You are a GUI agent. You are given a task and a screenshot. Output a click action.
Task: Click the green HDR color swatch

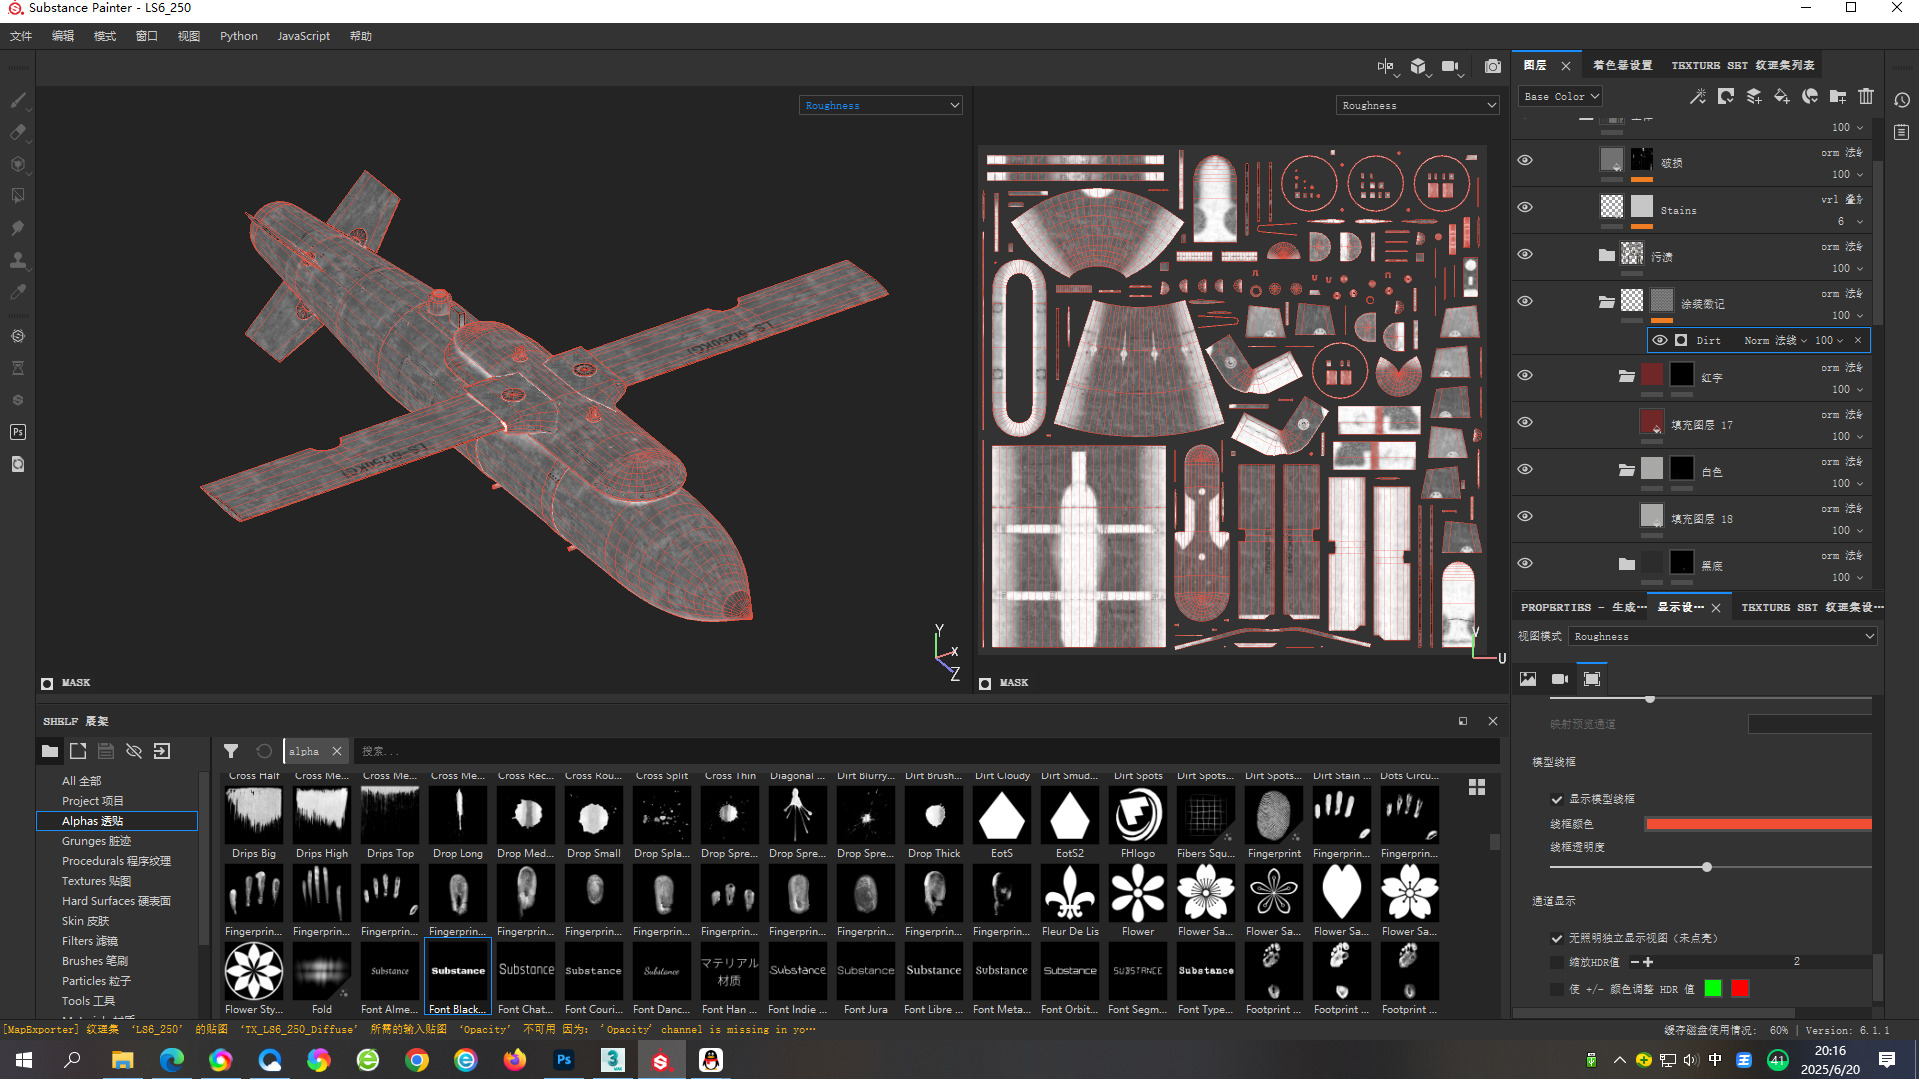(1713, 988)
